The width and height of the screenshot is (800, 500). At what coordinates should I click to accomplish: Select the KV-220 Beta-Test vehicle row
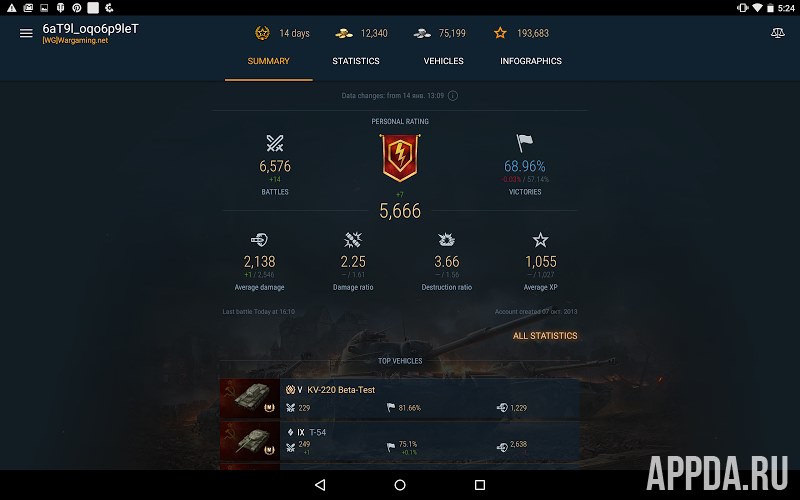click(x=400, y=398)
